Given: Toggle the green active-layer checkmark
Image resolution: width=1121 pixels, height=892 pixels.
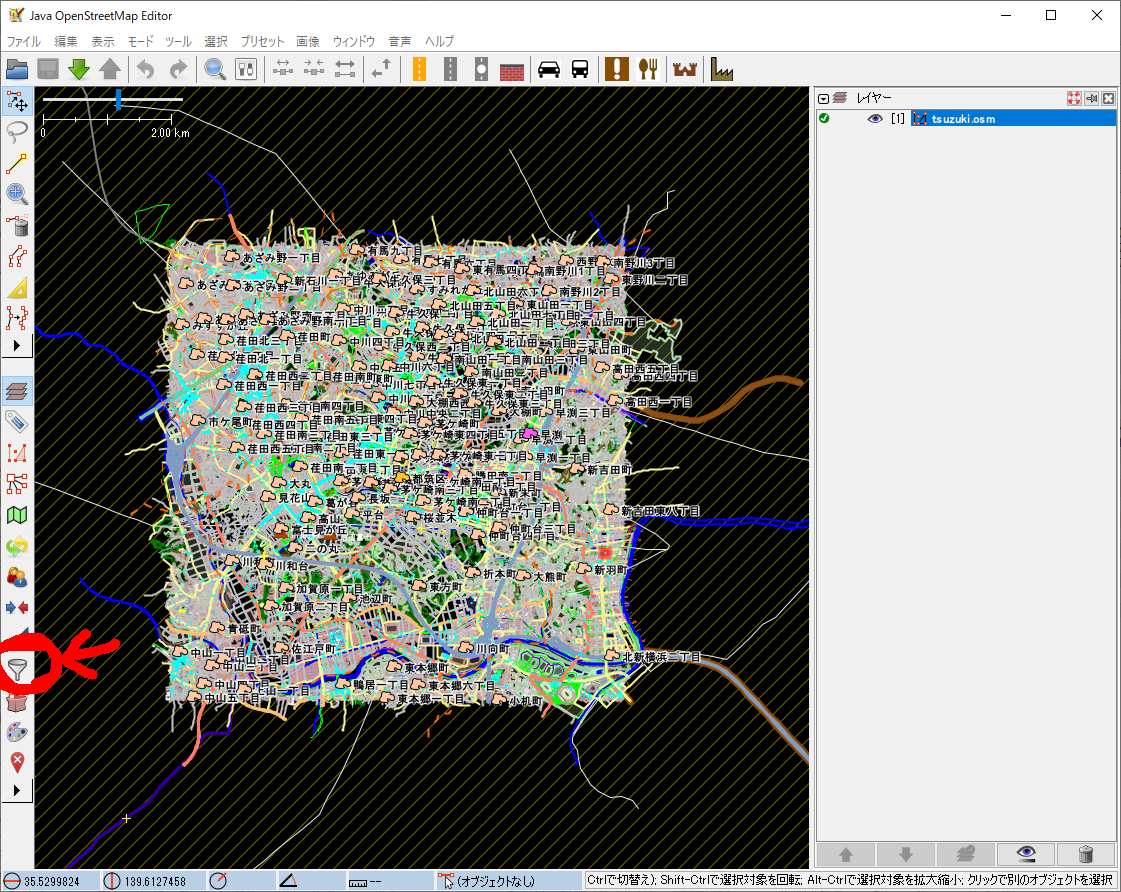Looking at the screenshot, I should point(824,119).
